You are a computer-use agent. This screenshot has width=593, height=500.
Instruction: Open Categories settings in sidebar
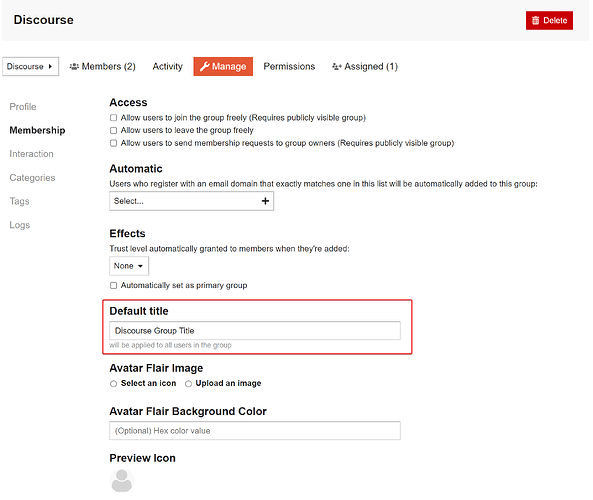click(x=32, y=178)
